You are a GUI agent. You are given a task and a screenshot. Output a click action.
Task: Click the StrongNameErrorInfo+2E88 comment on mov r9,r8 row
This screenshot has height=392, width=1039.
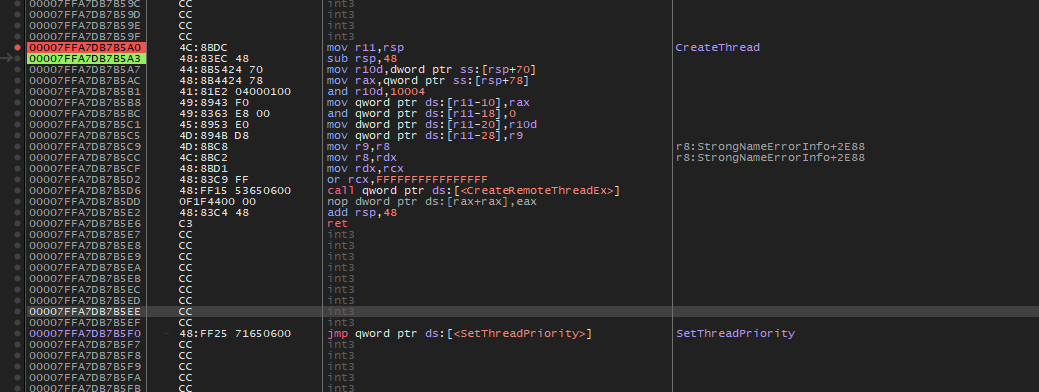[770, 146]
